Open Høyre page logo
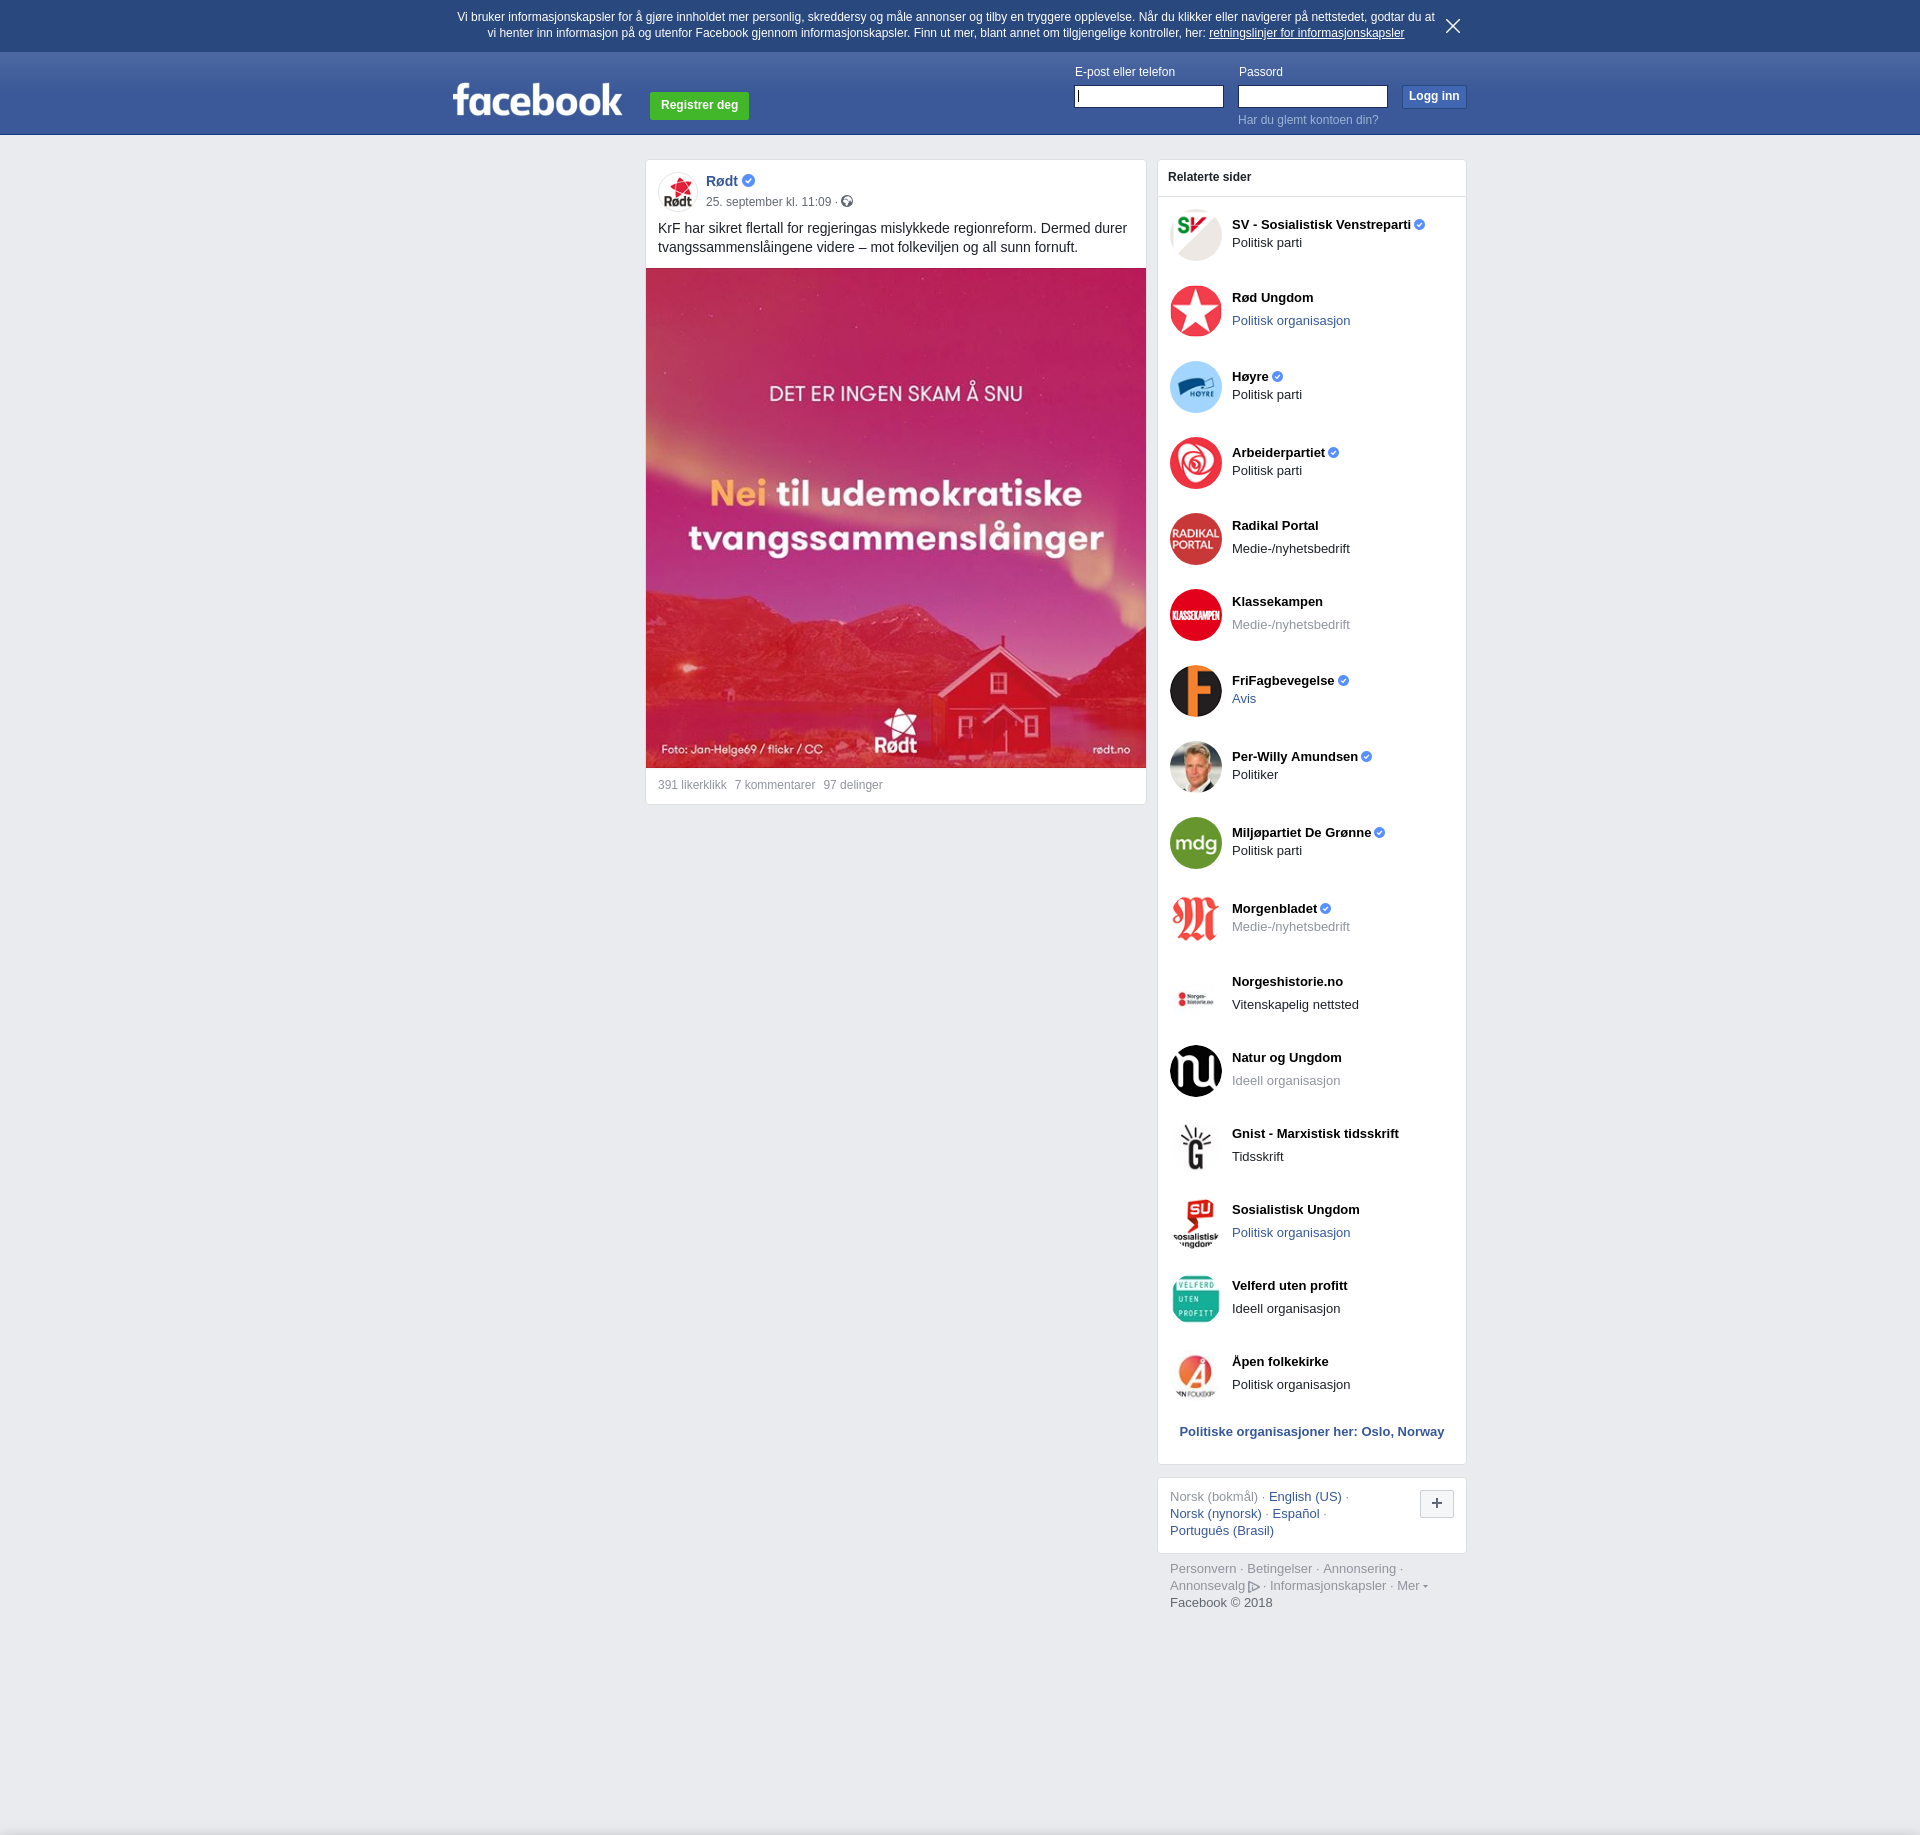The height and width of the screenshot is (1835, 1920). click(1196, 387)
